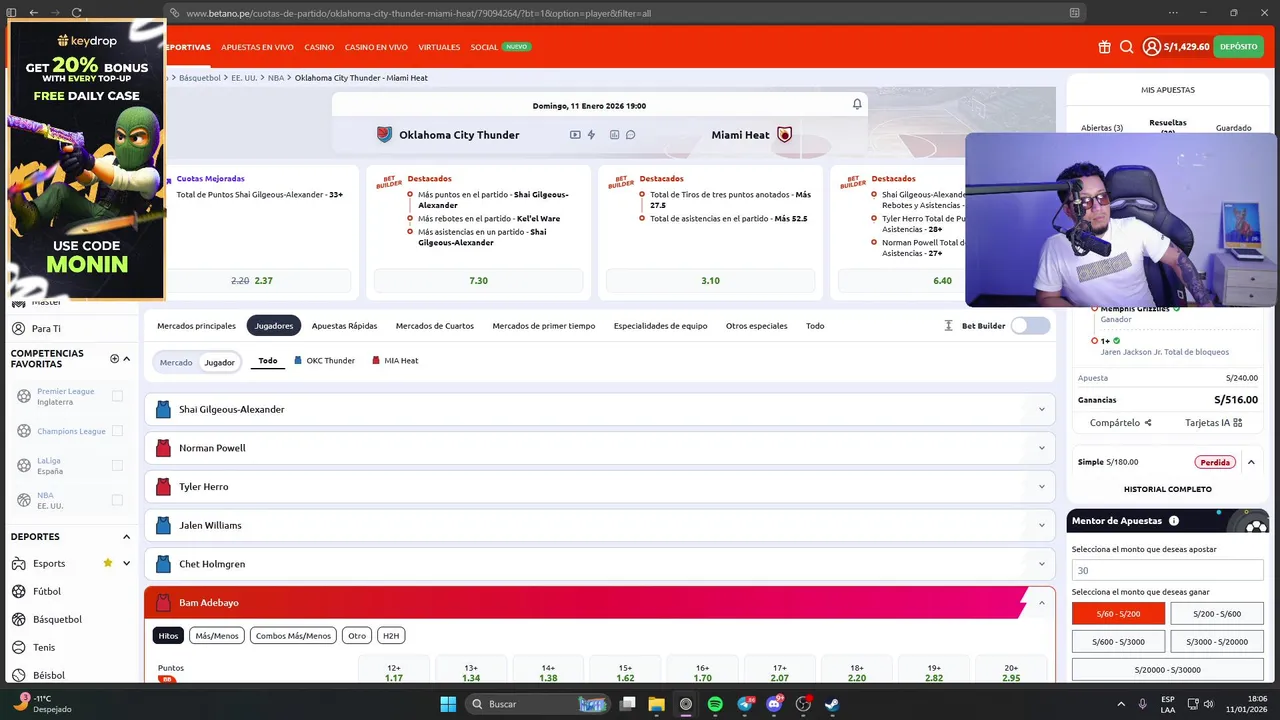Open Mercados principales tab

click(x=196, y=326)
